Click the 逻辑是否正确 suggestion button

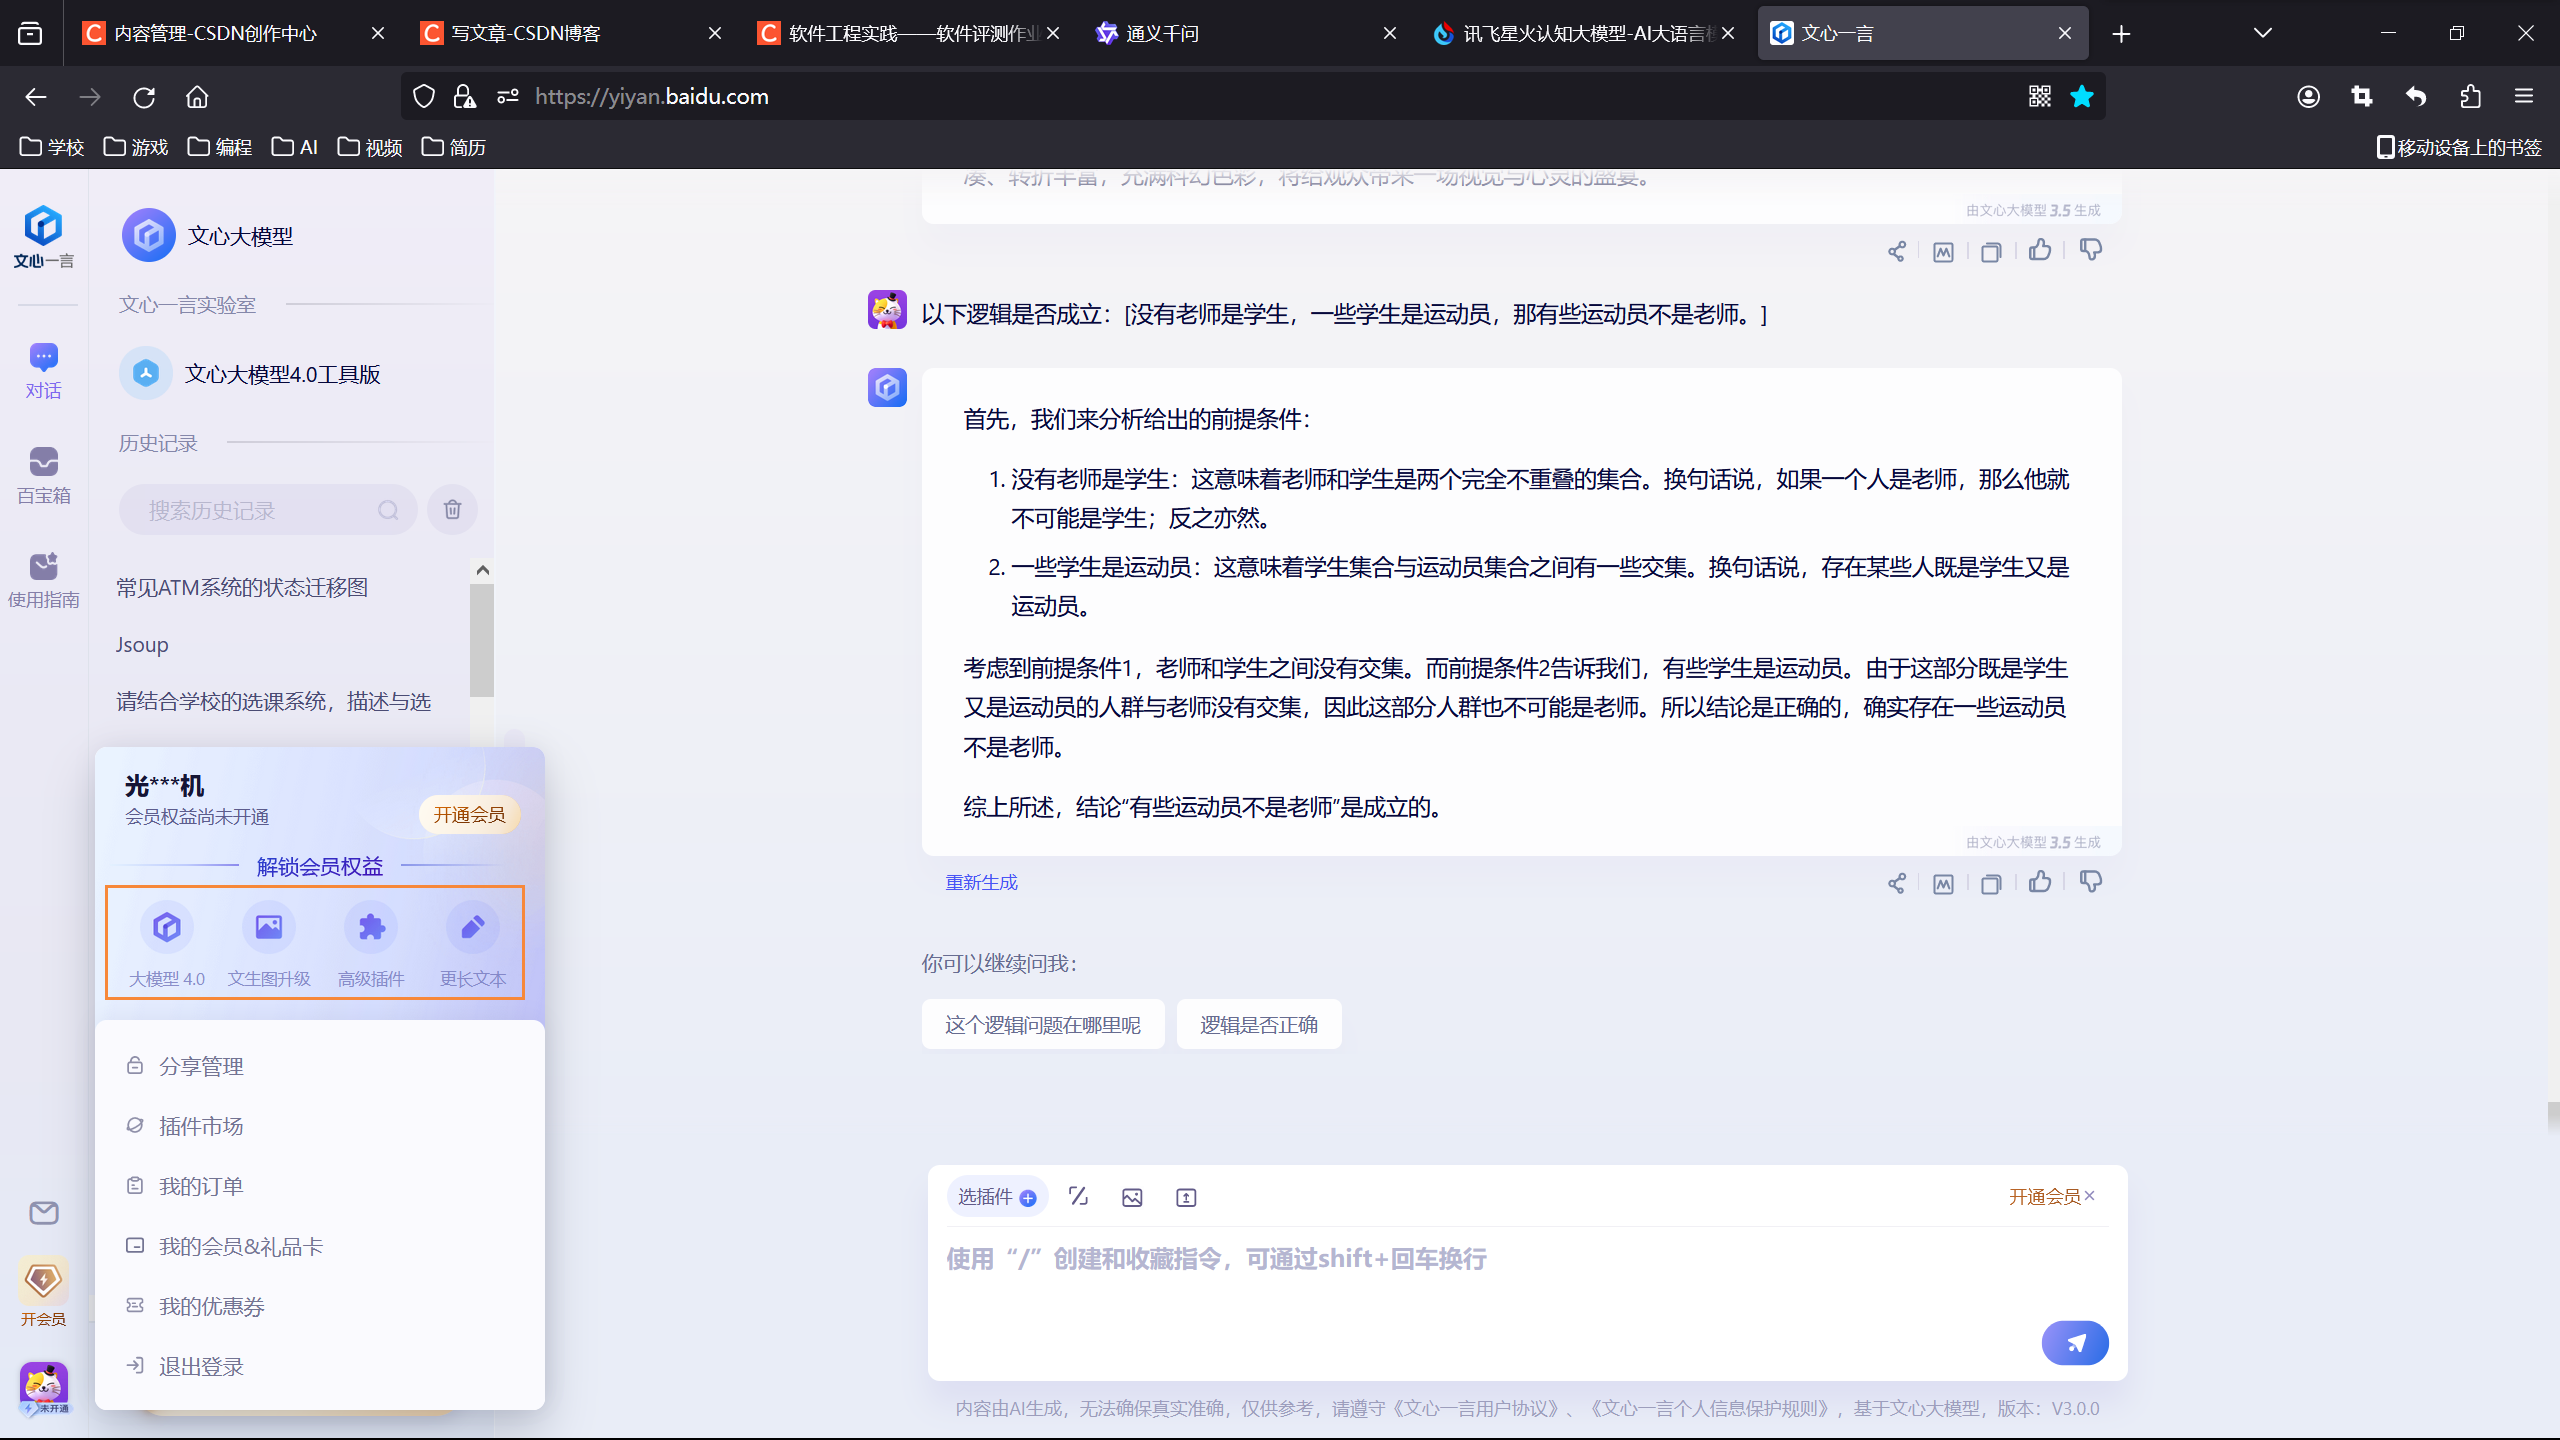(x=1258, y=1025)
